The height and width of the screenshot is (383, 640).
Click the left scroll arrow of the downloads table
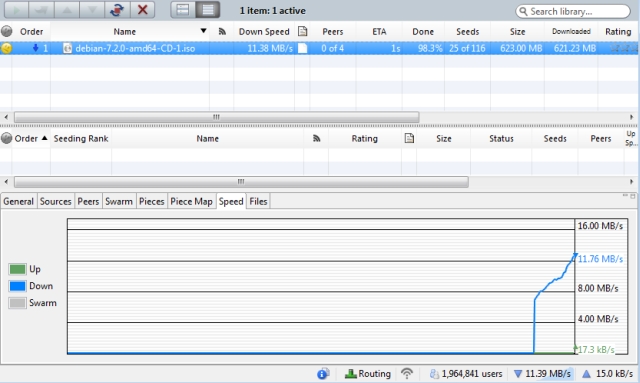tap(6, 117)
